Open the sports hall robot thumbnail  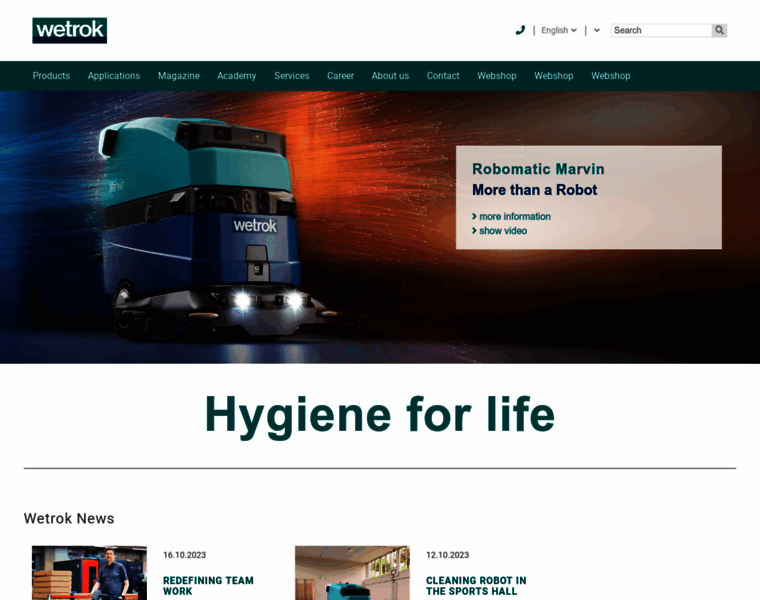352,573
